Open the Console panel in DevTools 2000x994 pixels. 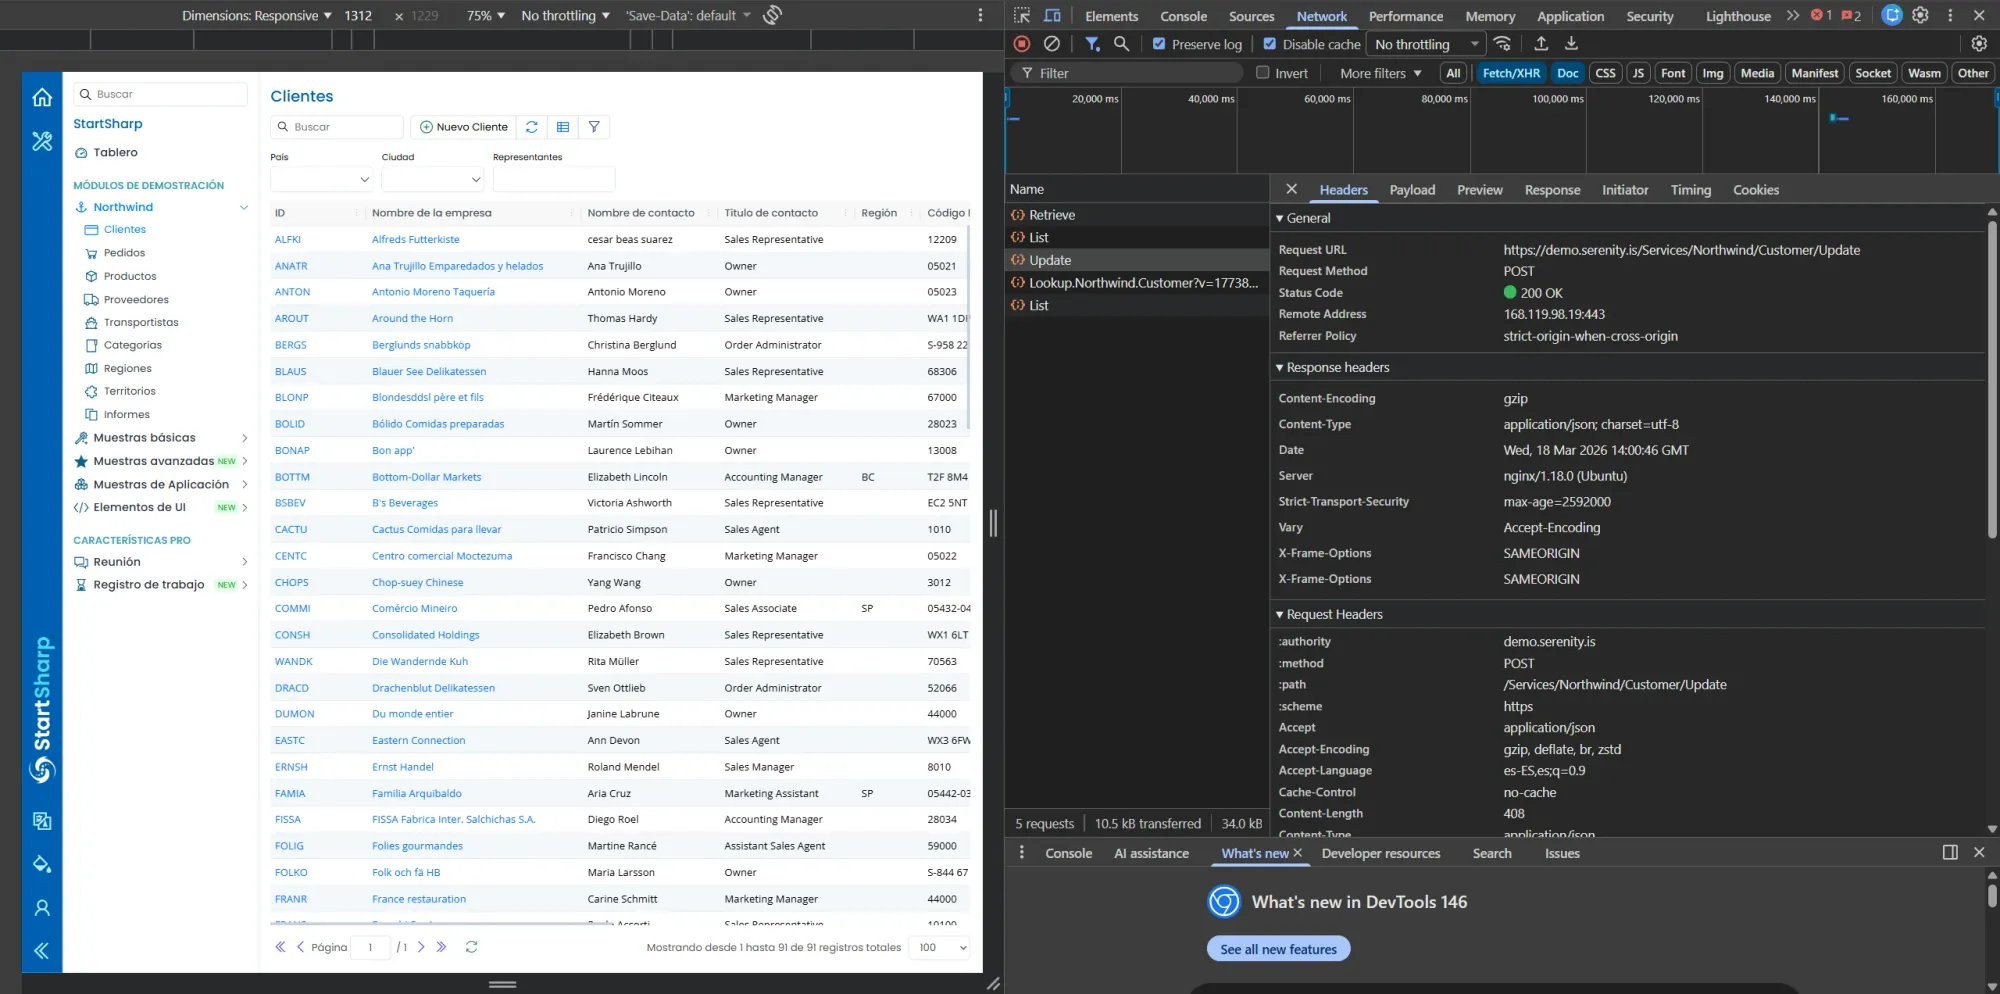coord(1183,16)
